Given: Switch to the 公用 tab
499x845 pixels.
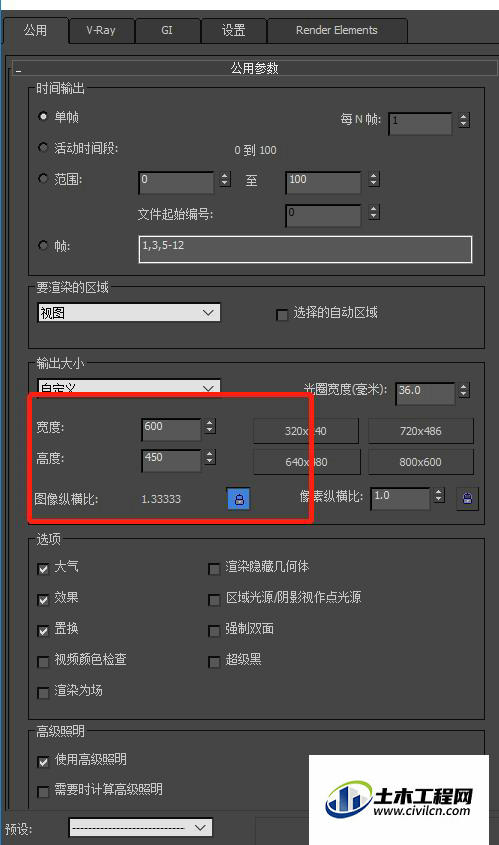Looking at the screenshot, I should coord(36,30).
